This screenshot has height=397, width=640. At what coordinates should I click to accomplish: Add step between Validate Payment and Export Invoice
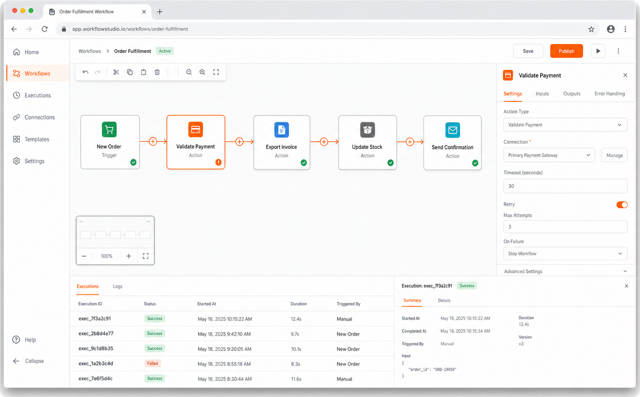239,142
